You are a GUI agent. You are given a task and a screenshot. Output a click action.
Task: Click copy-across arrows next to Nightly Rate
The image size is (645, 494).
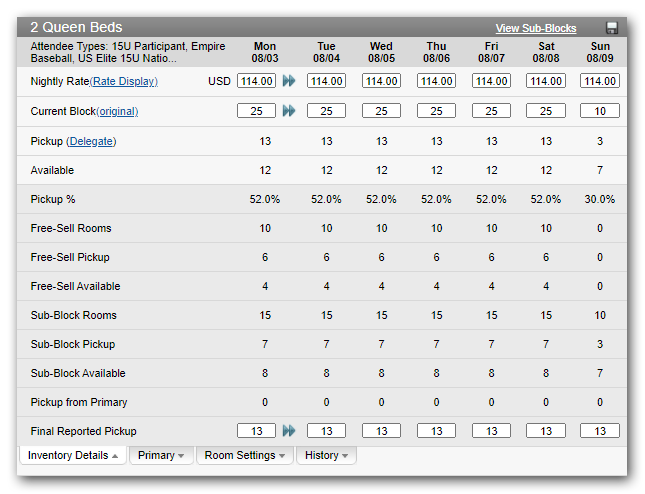tap(289, 81)
